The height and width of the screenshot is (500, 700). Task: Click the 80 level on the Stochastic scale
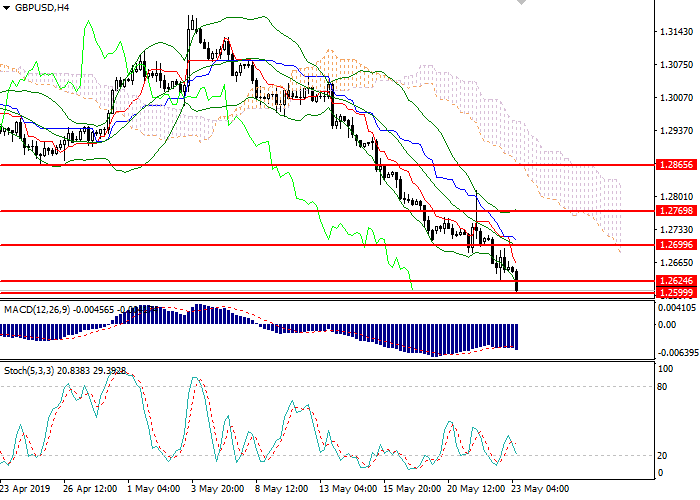tap(661, 386)
